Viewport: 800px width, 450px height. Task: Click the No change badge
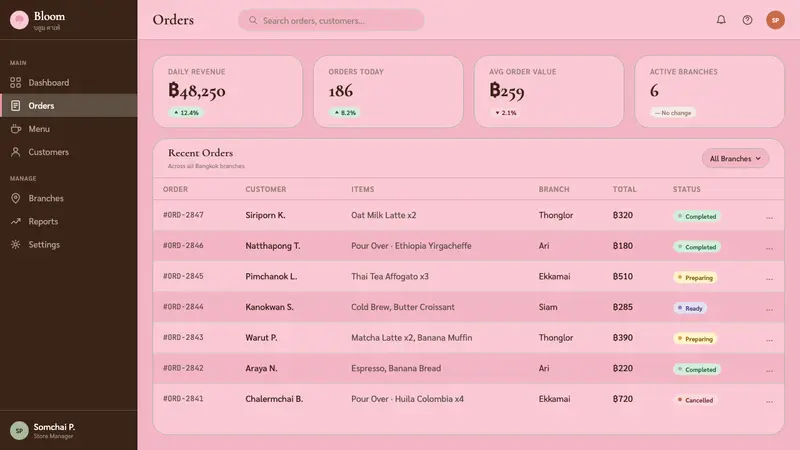[x=673, y=113]
